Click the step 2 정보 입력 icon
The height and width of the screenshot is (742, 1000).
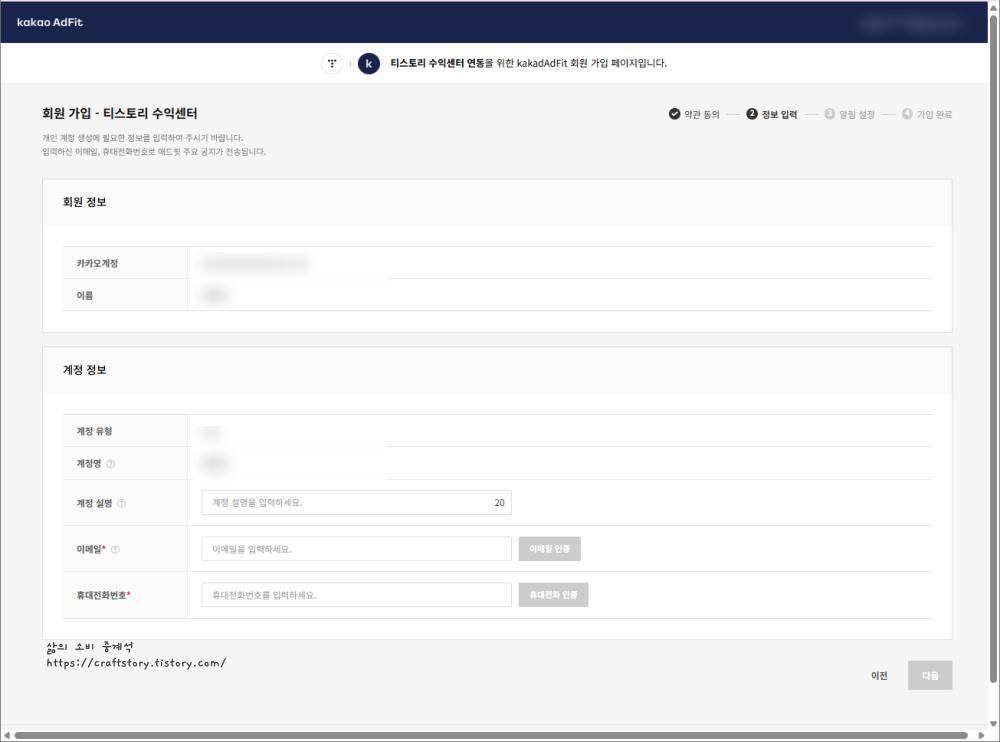[752, 114]
